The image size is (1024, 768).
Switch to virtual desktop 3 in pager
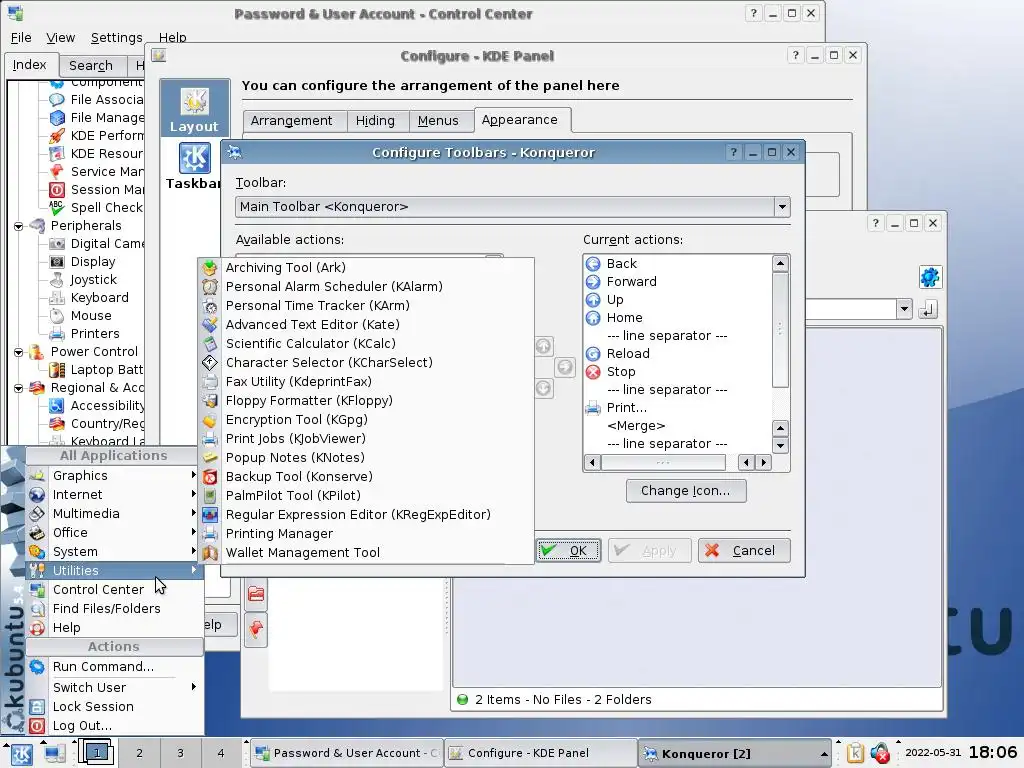[180, 753]
